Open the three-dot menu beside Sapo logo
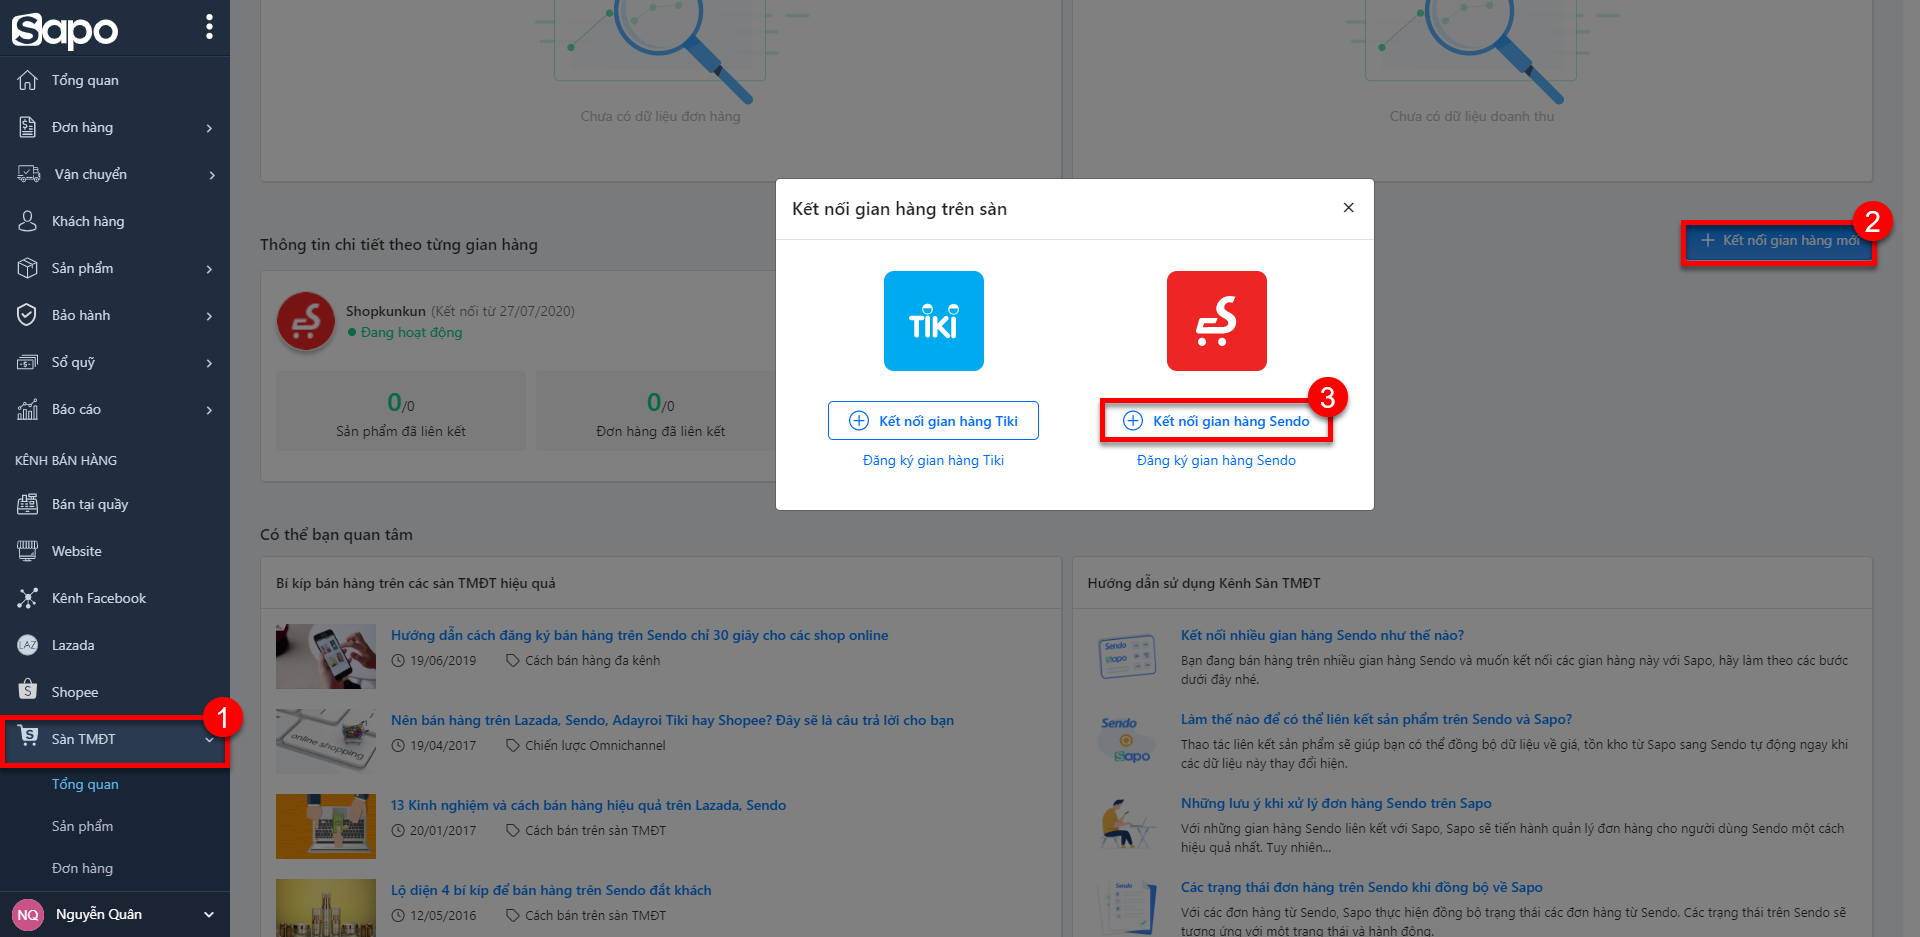The width and height of the screenshot is (1920, 937). click(x=209, y=27)
